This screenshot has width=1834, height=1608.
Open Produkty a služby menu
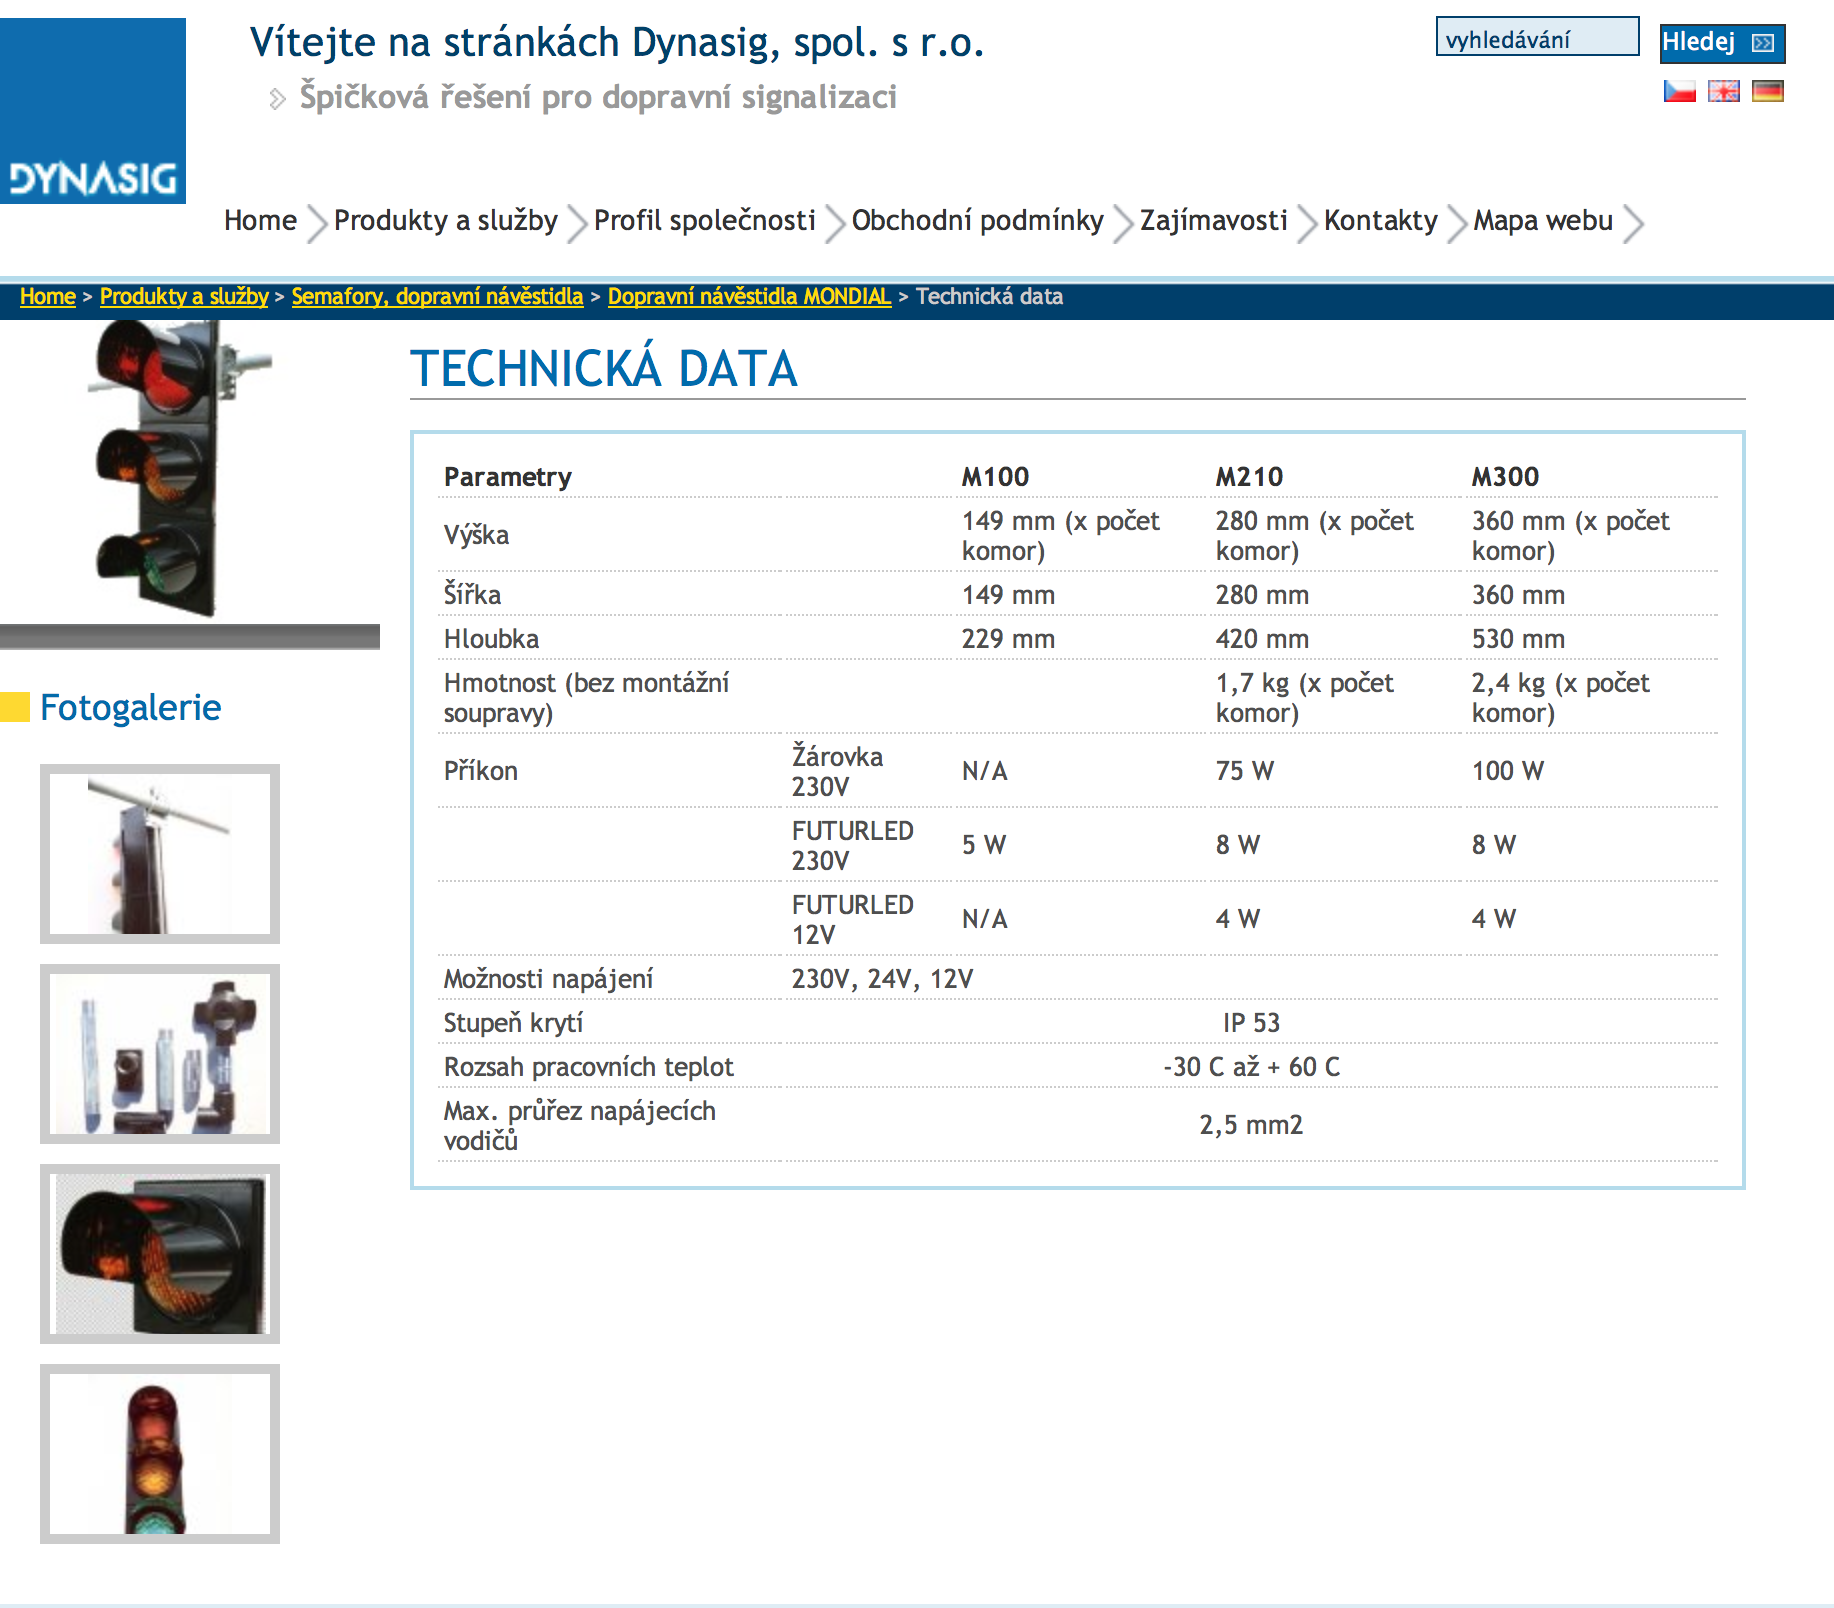(x=445, y=220)
